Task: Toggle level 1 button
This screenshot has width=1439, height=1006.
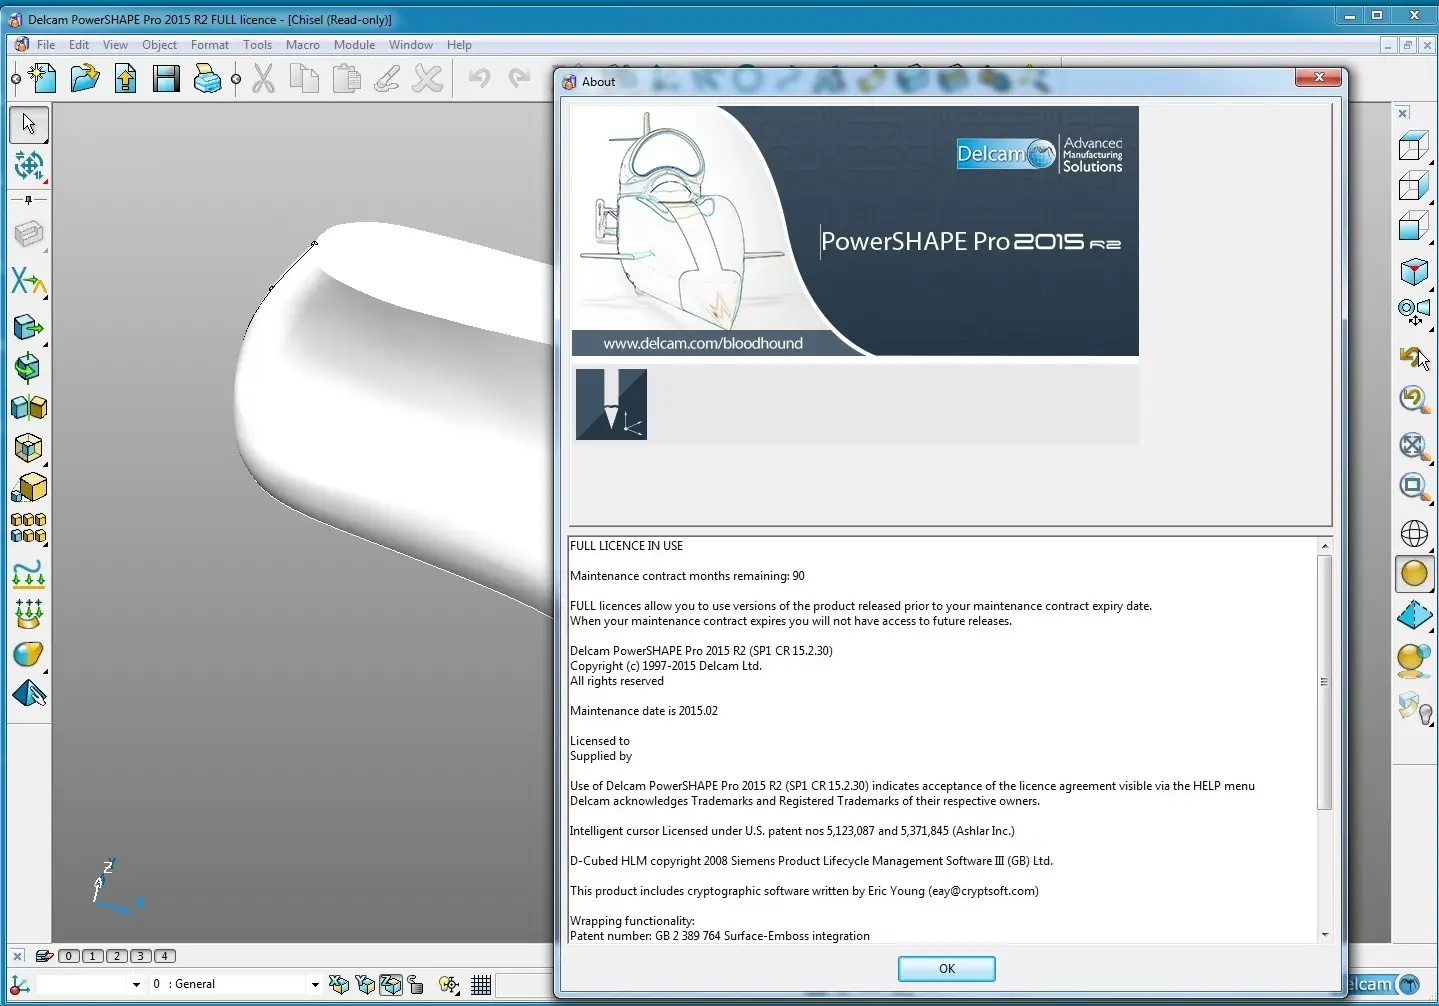Action: [x=93, y=956]
